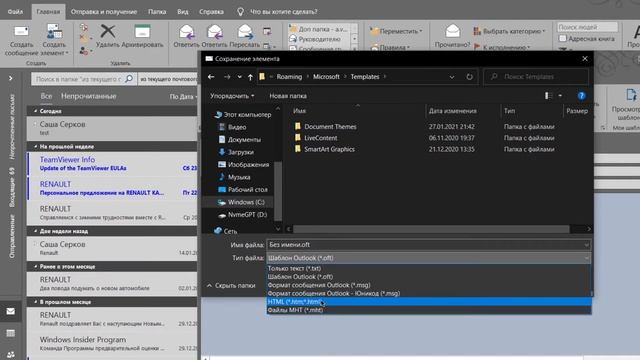Select Windows (C:) in navigation tree
The height and width of the screenshot is (360, 640).
241,202
